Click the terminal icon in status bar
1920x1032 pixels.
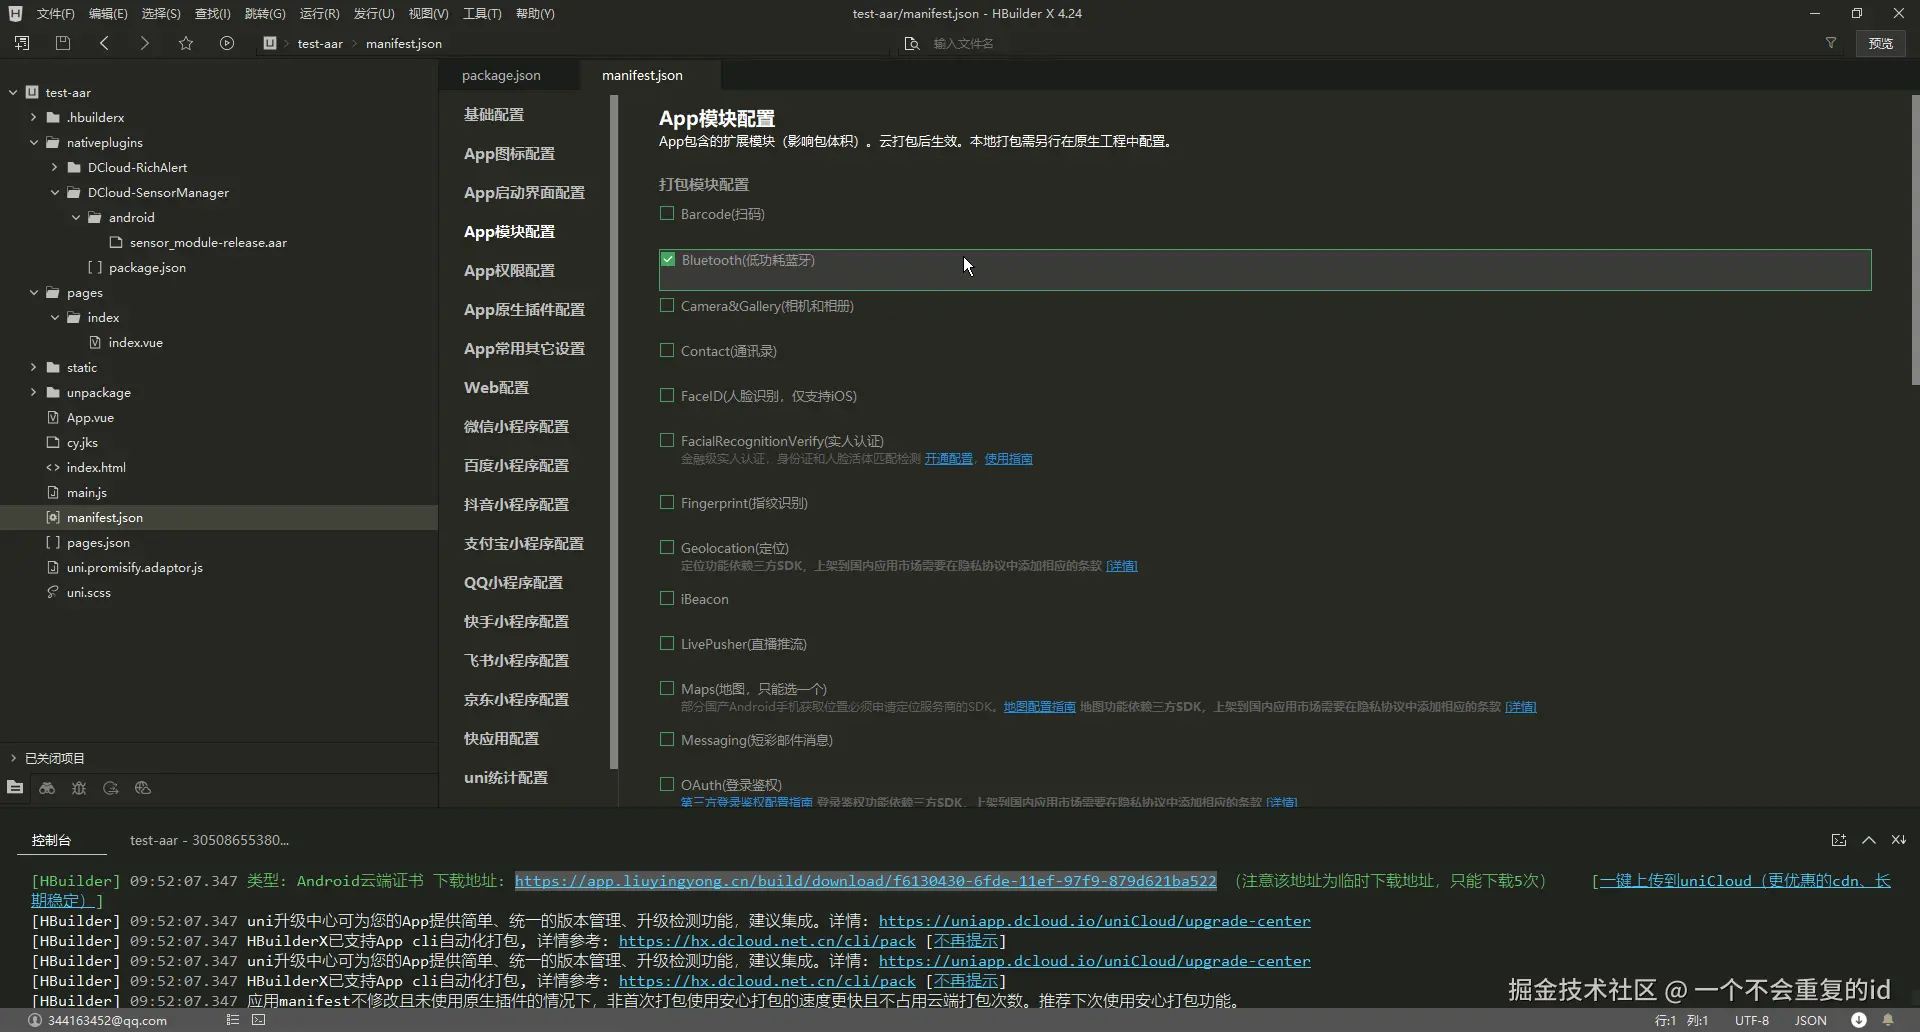[x=259, y=1020]
